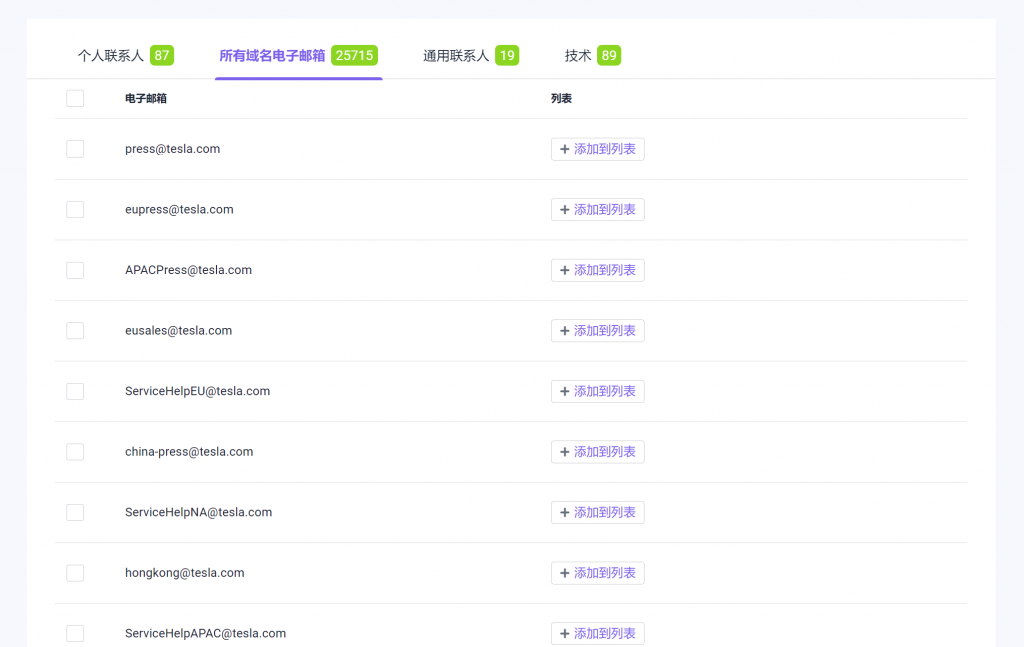1024x647 pixels.
Task: Click the email hongkong@tesla.com
Action: [x=184, y=573]
